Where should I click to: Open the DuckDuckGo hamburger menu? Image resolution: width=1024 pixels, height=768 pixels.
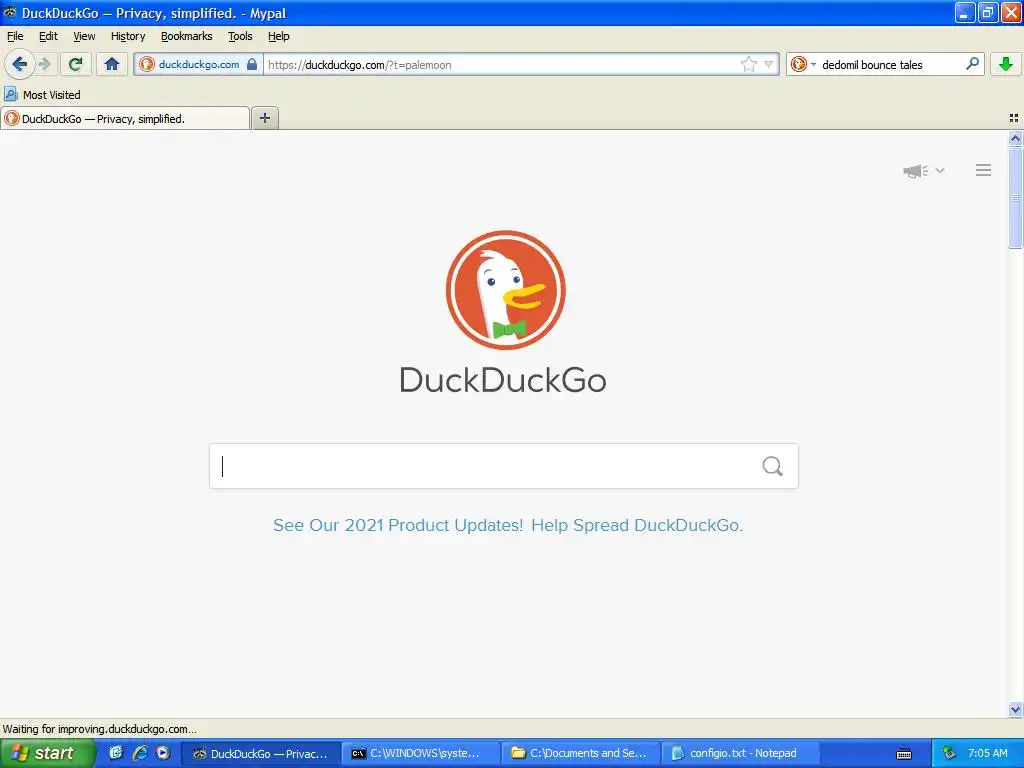[x=984, y=170]
